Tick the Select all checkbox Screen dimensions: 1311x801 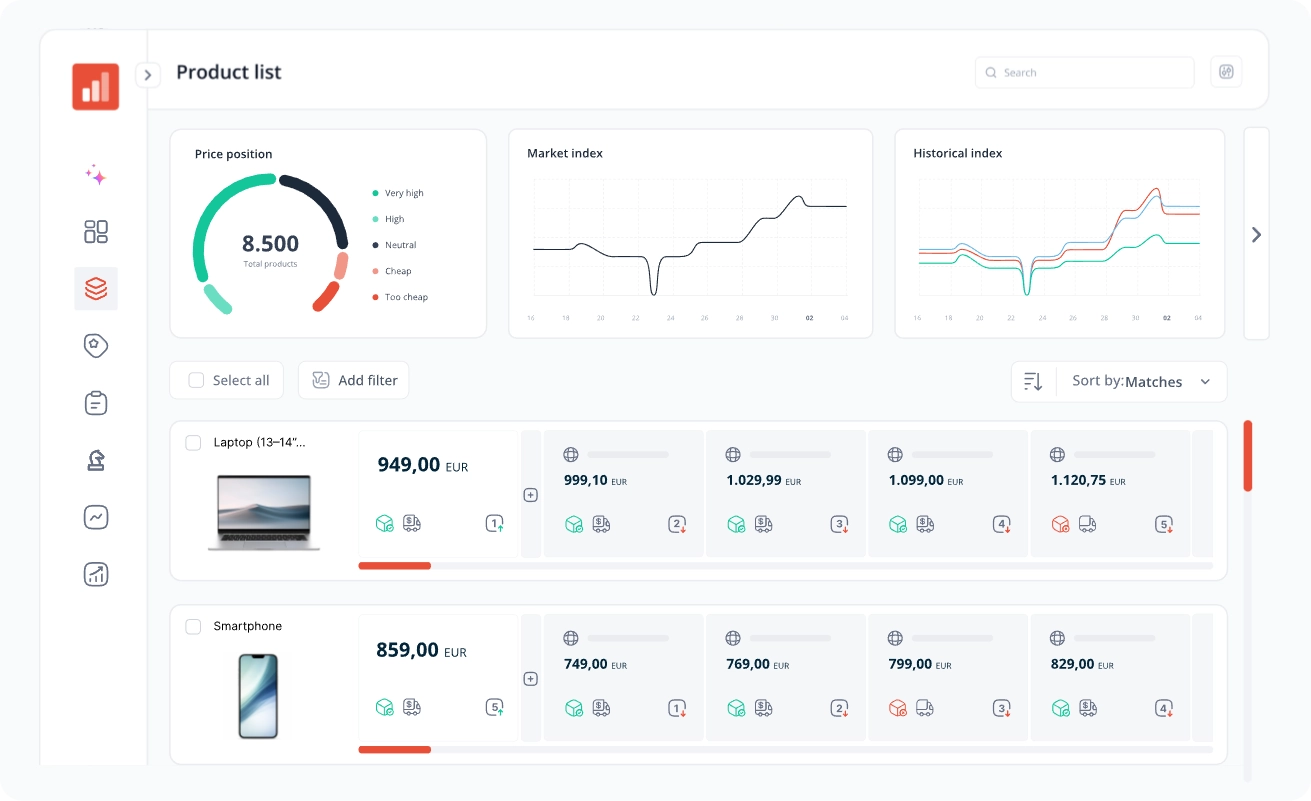(196, 380)
